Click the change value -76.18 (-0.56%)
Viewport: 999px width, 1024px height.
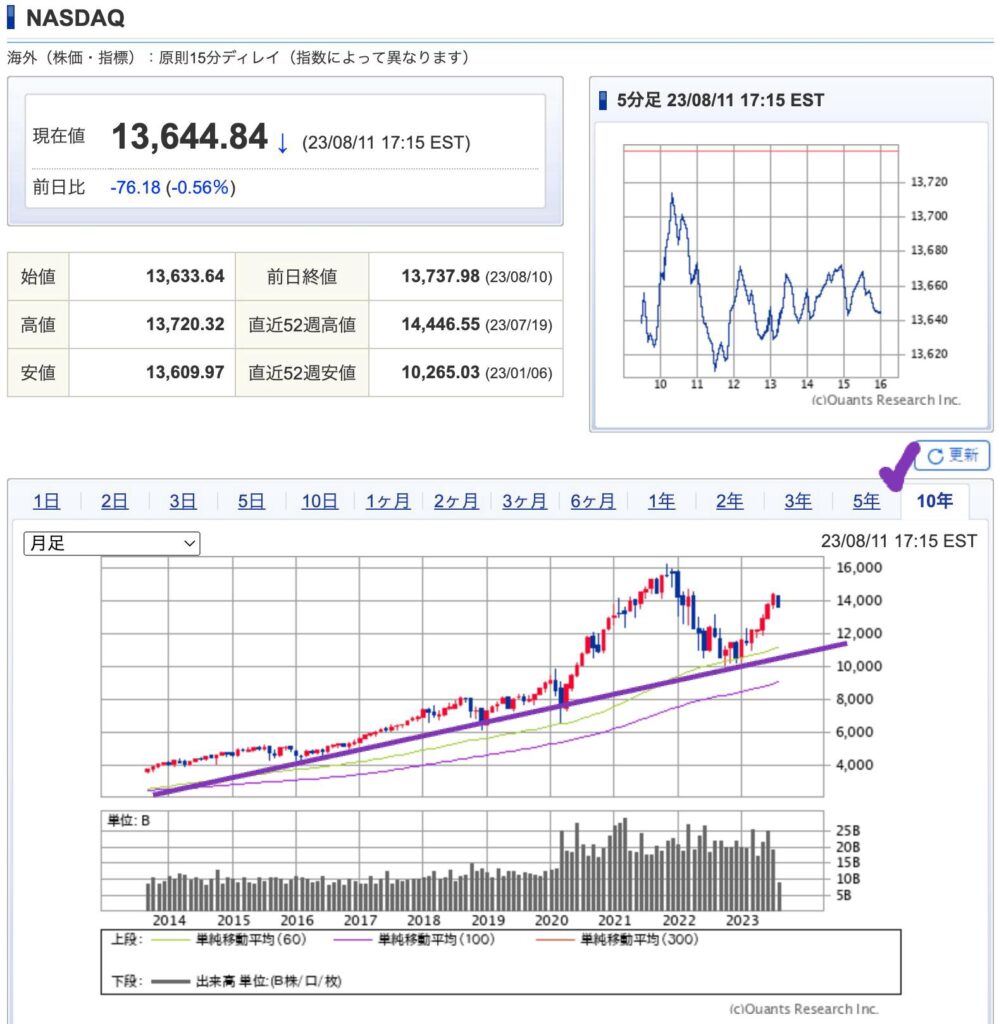click(173, 187)
